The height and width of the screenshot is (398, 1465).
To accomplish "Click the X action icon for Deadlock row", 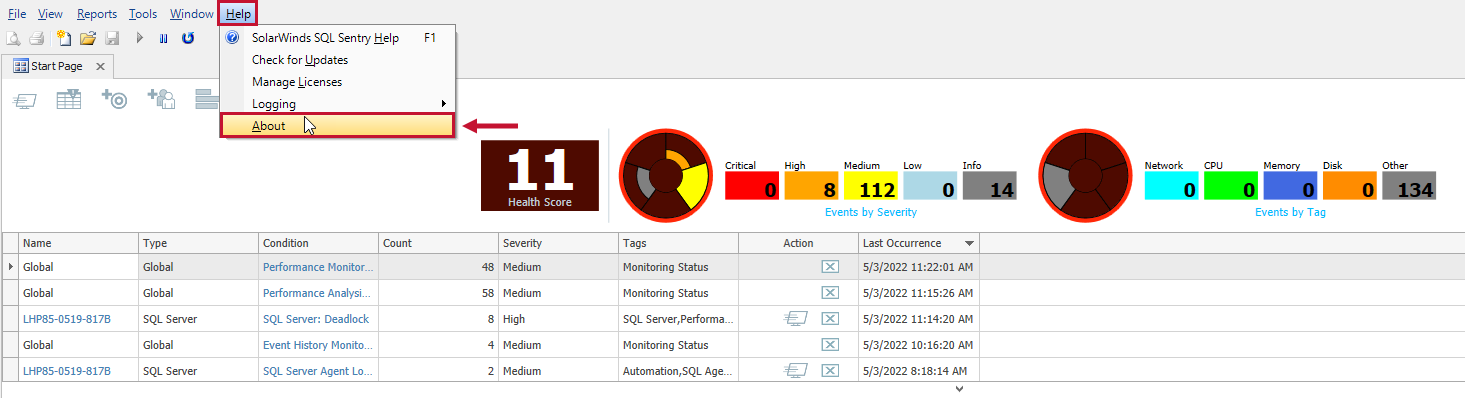I will (830, 319).
